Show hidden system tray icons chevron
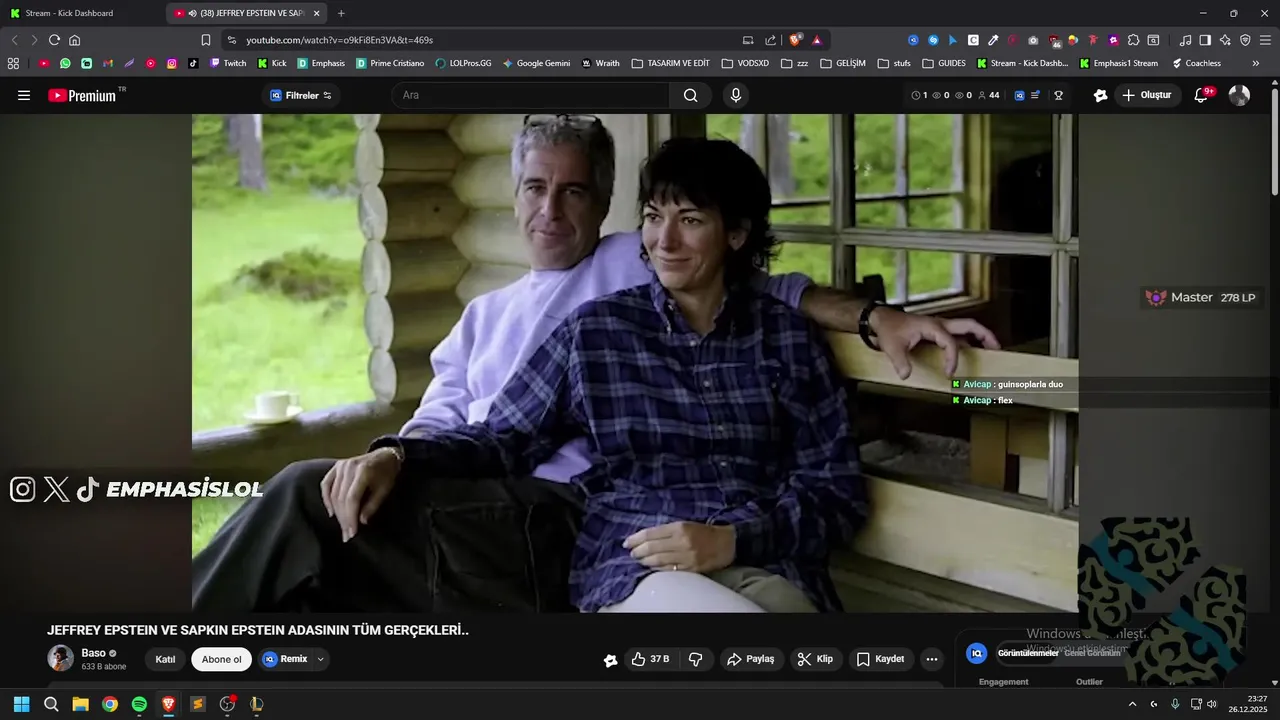 coord(1132,704)
